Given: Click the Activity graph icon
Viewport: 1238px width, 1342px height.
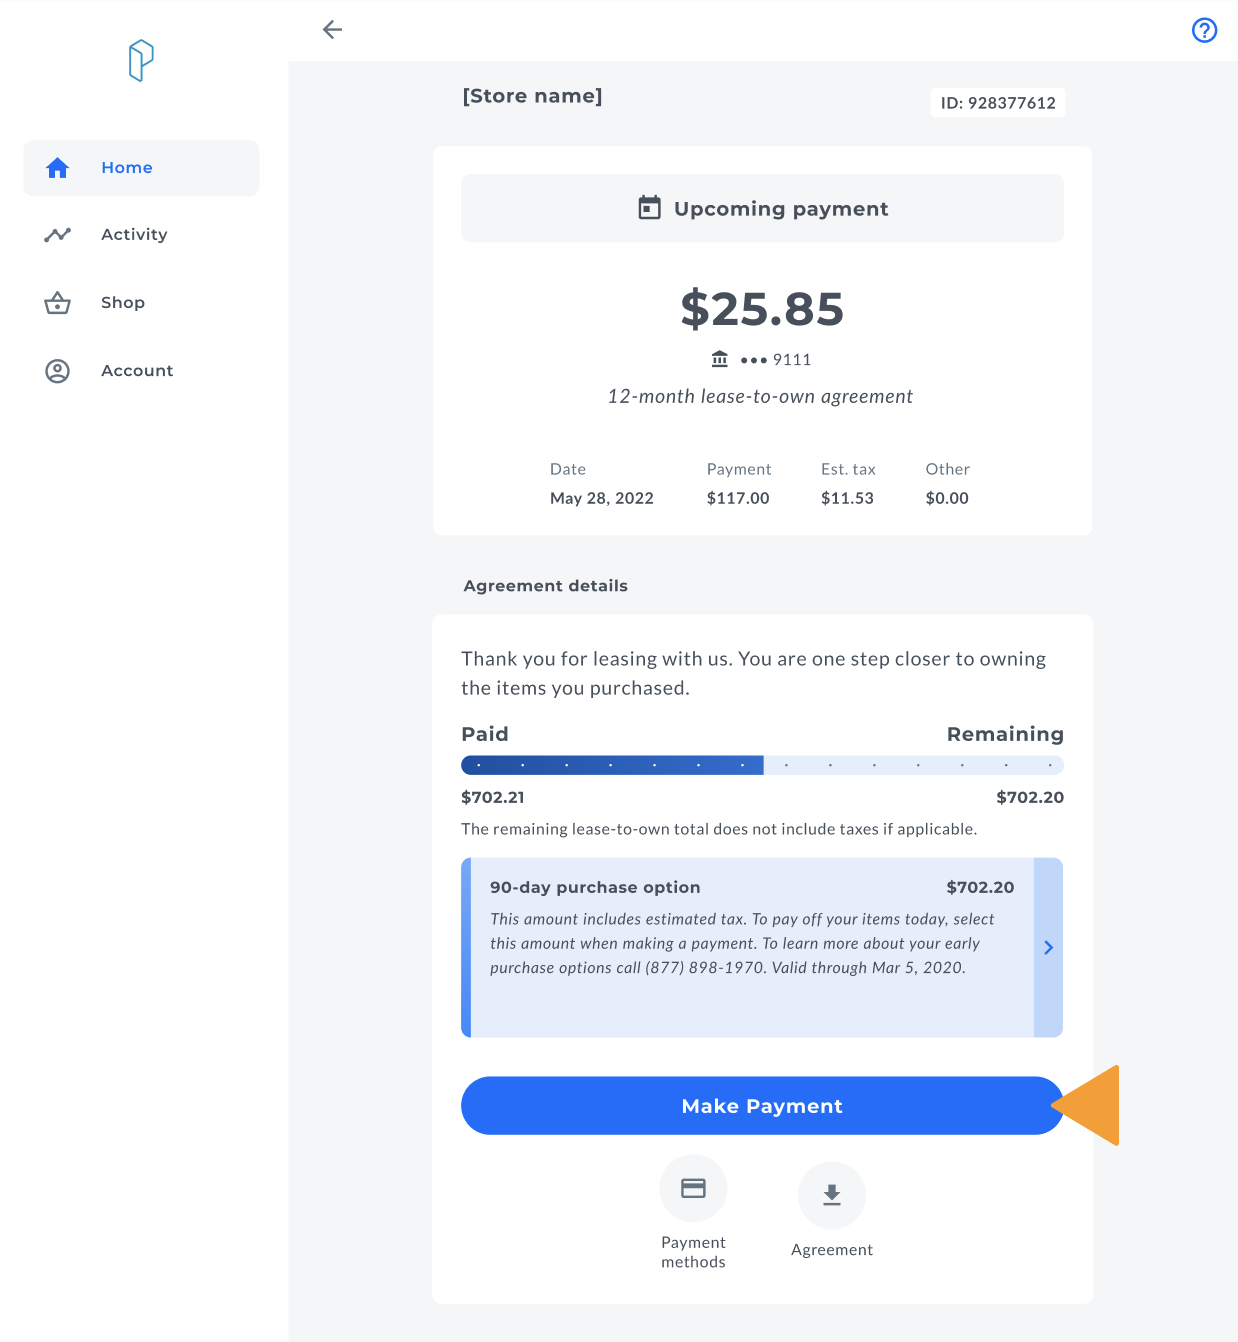Looking at the screenshot, I should (58, 235).
